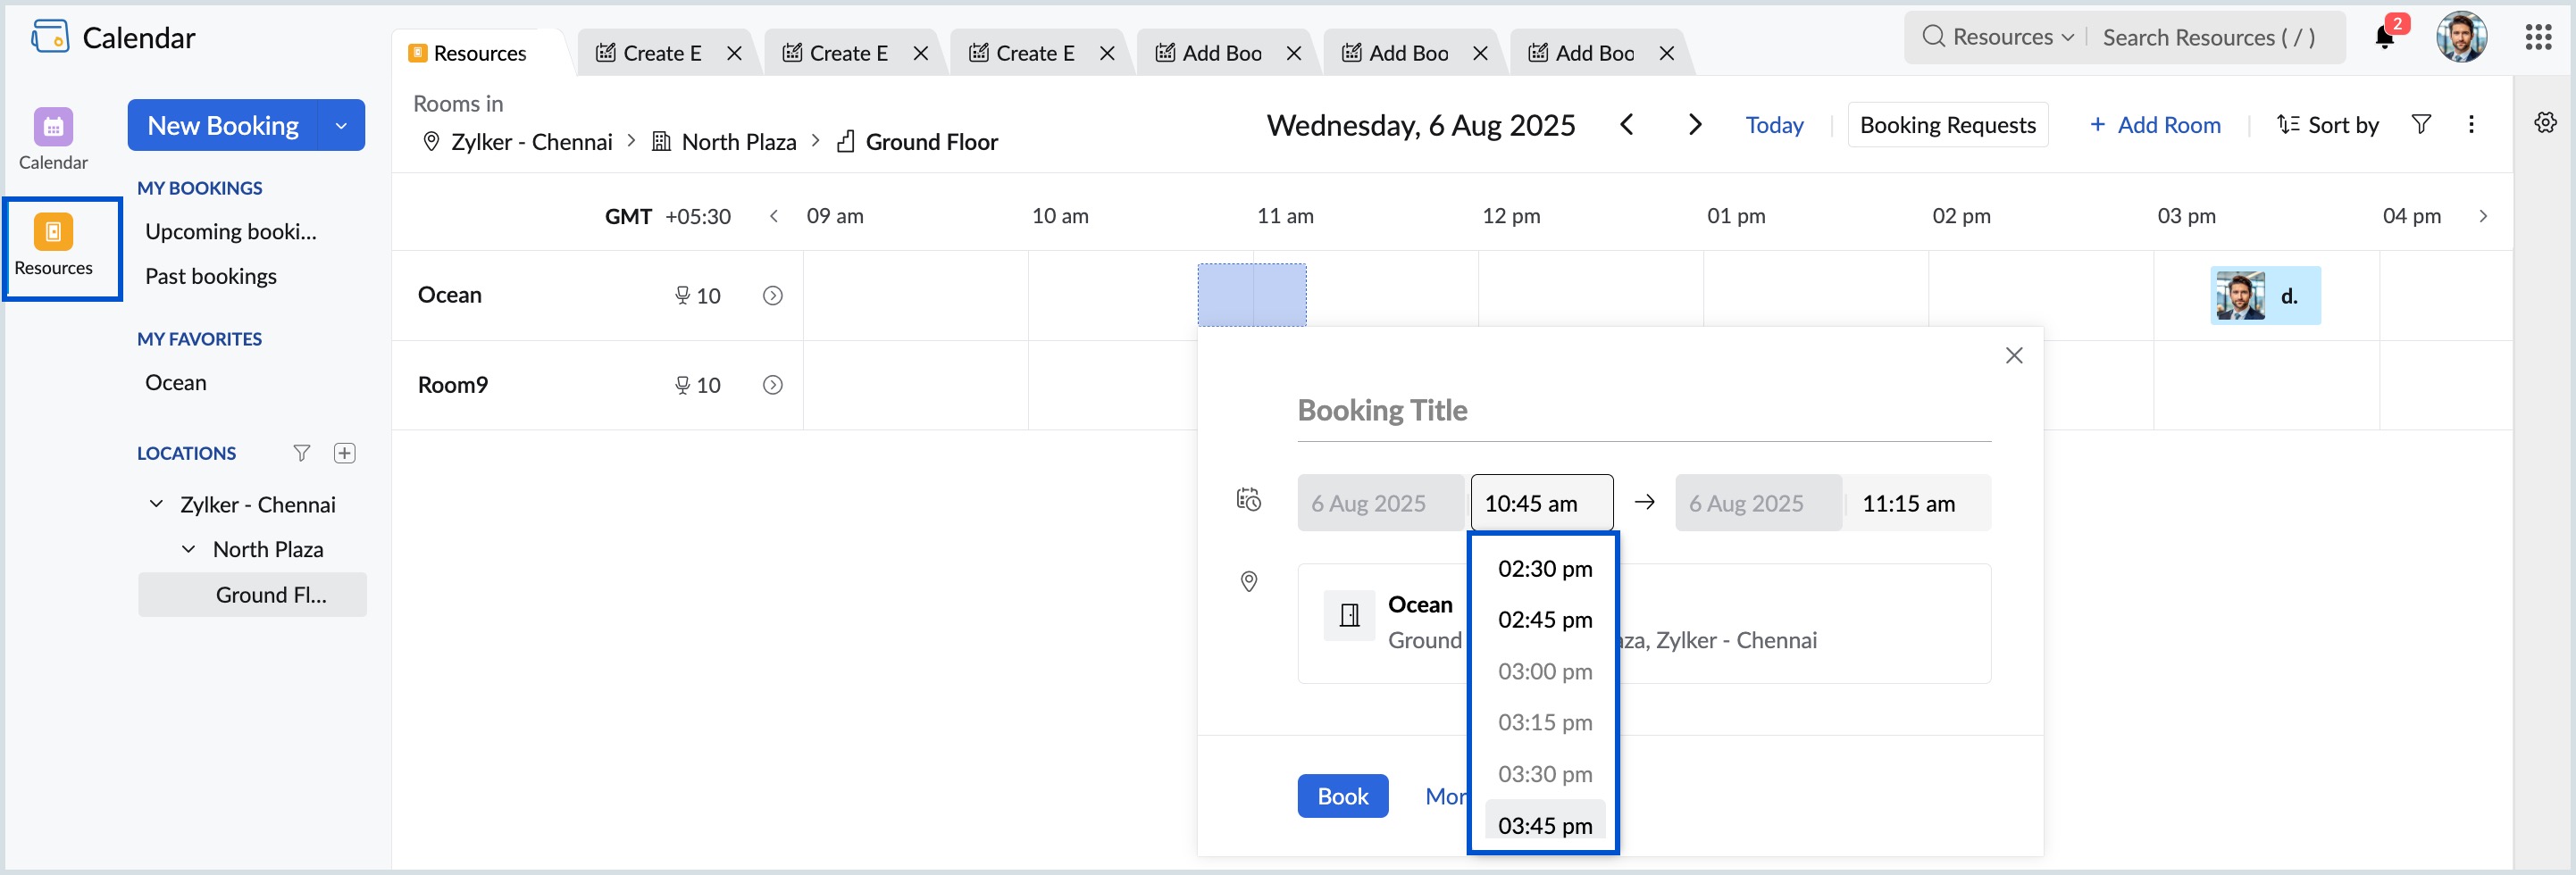Click the settings gear icon

click(x=2545, y=122)
